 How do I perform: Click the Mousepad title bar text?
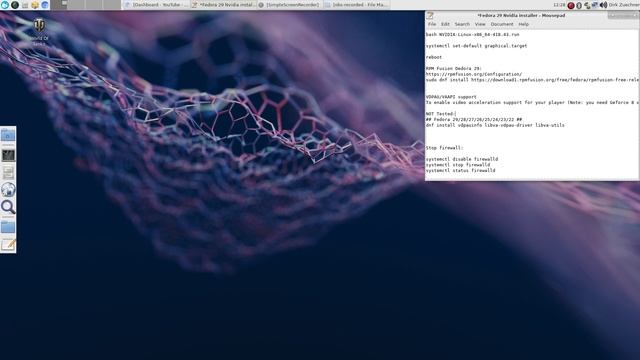pyautogui.click(x=521, y=16)
